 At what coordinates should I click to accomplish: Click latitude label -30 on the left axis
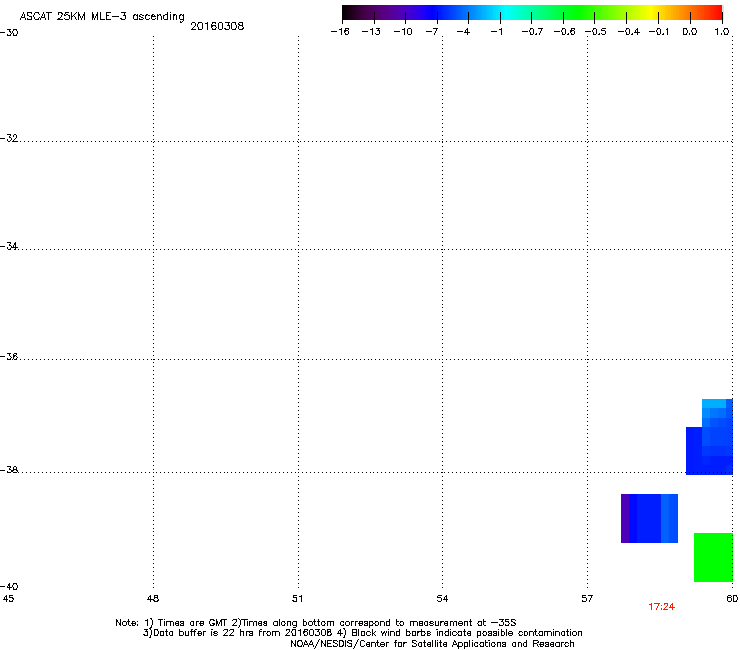coord(9,33)
